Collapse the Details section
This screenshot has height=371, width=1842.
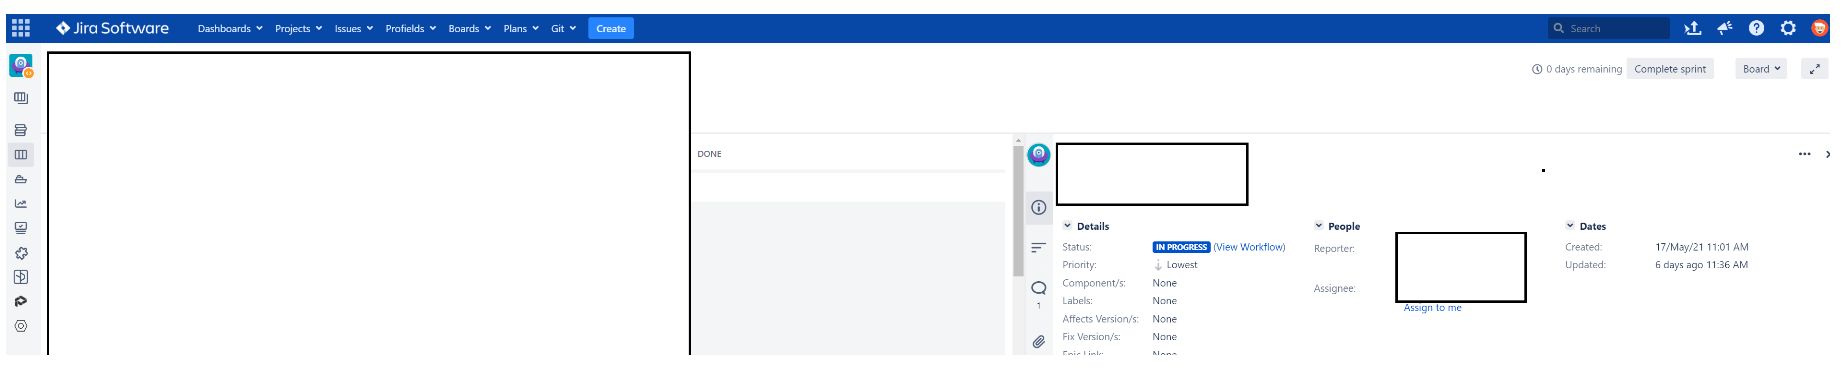1067,226
